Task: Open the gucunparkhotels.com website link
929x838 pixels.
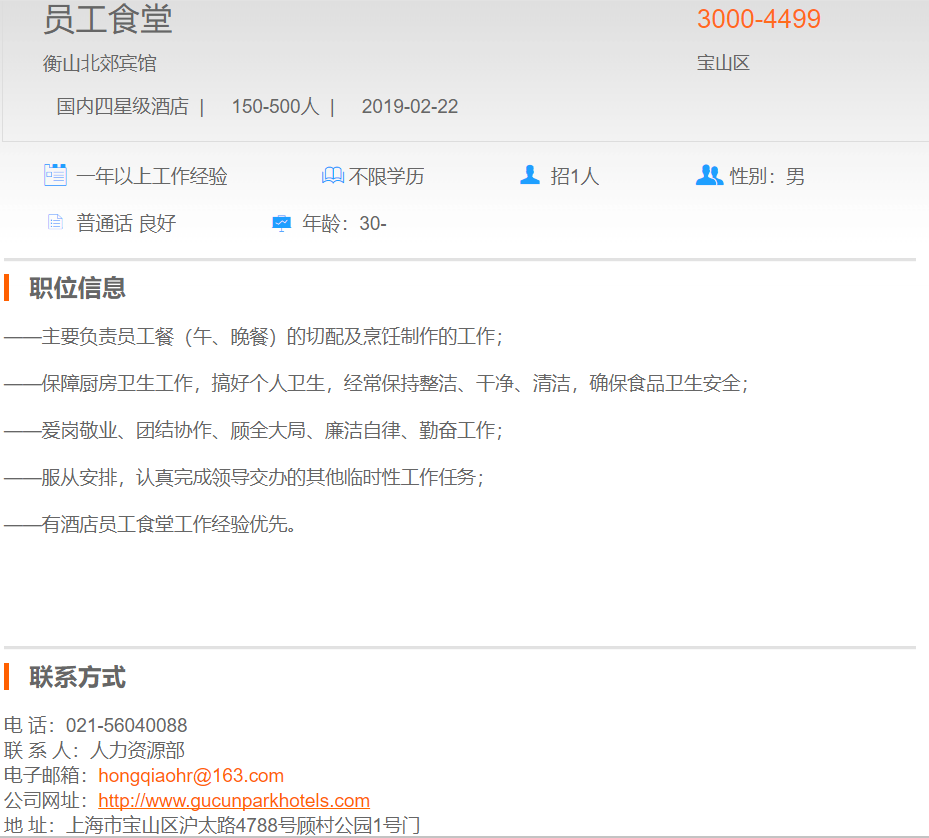Action: coord(234,801)
